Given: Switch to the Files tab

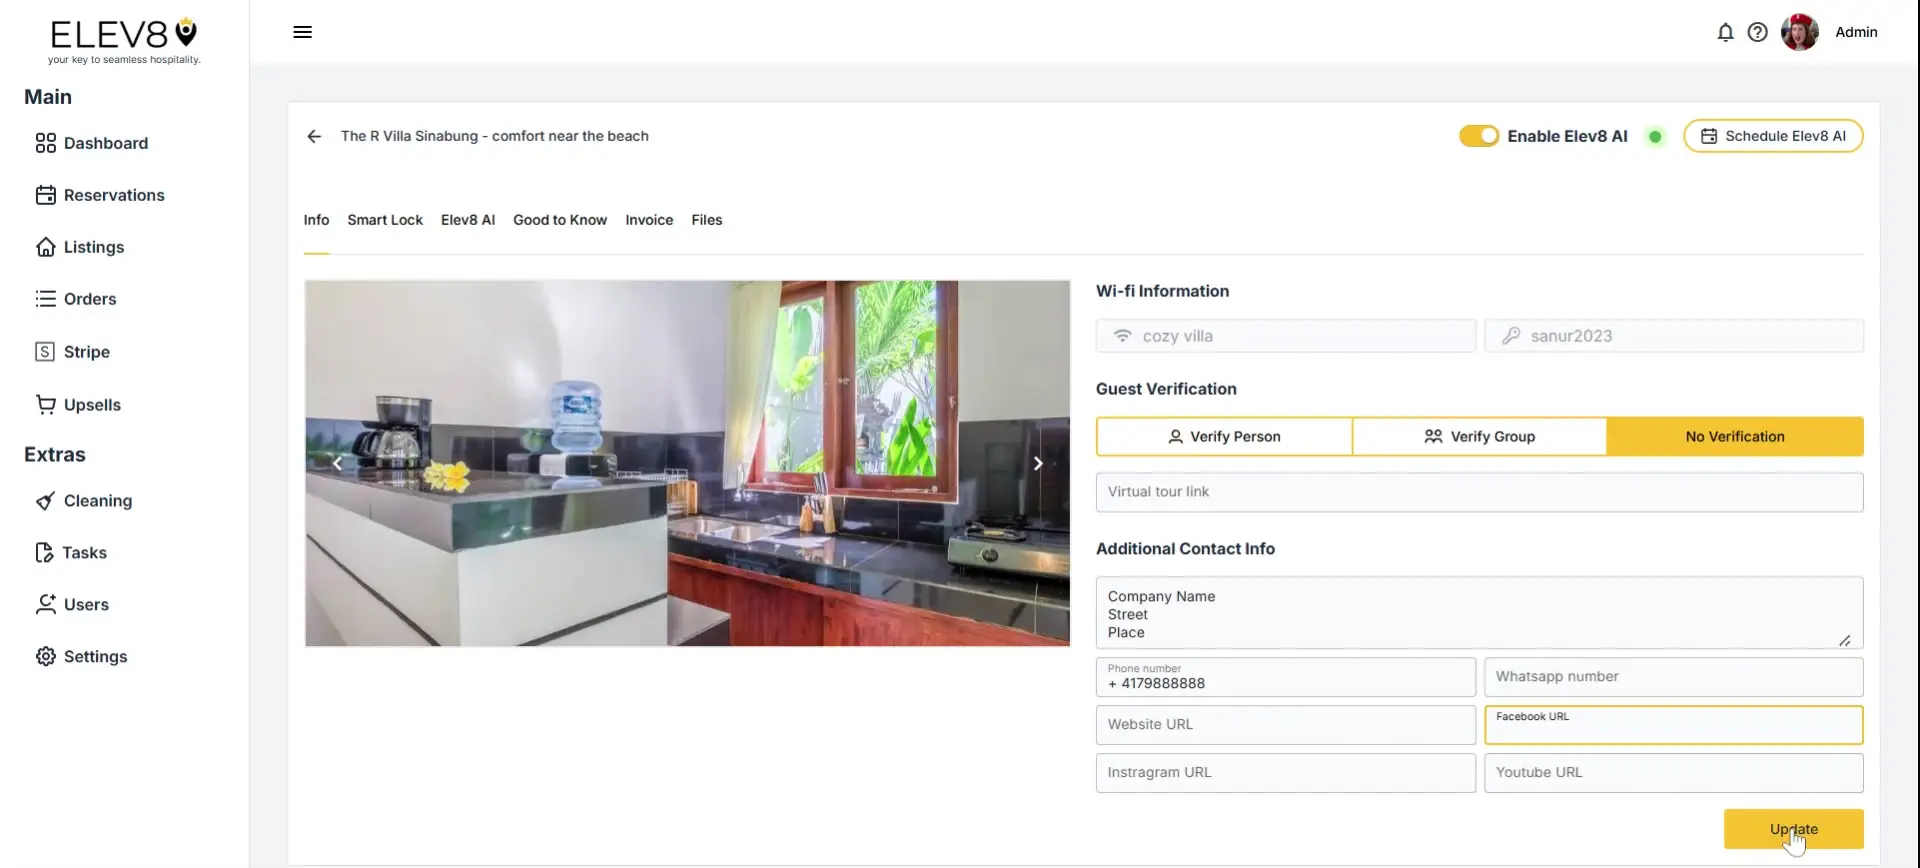Looking at the screenshot, I should (x=706, y=220).
